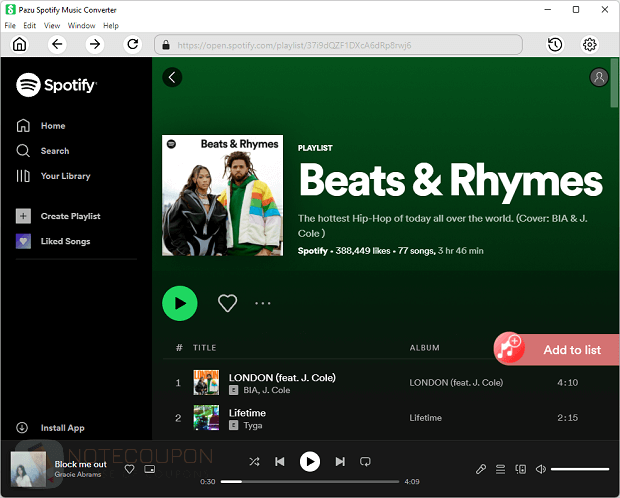The width and height of the screenshot is (620, 498).
Task: Skip to the previous track
Action: pyautogui.click(x=280, y=462)
